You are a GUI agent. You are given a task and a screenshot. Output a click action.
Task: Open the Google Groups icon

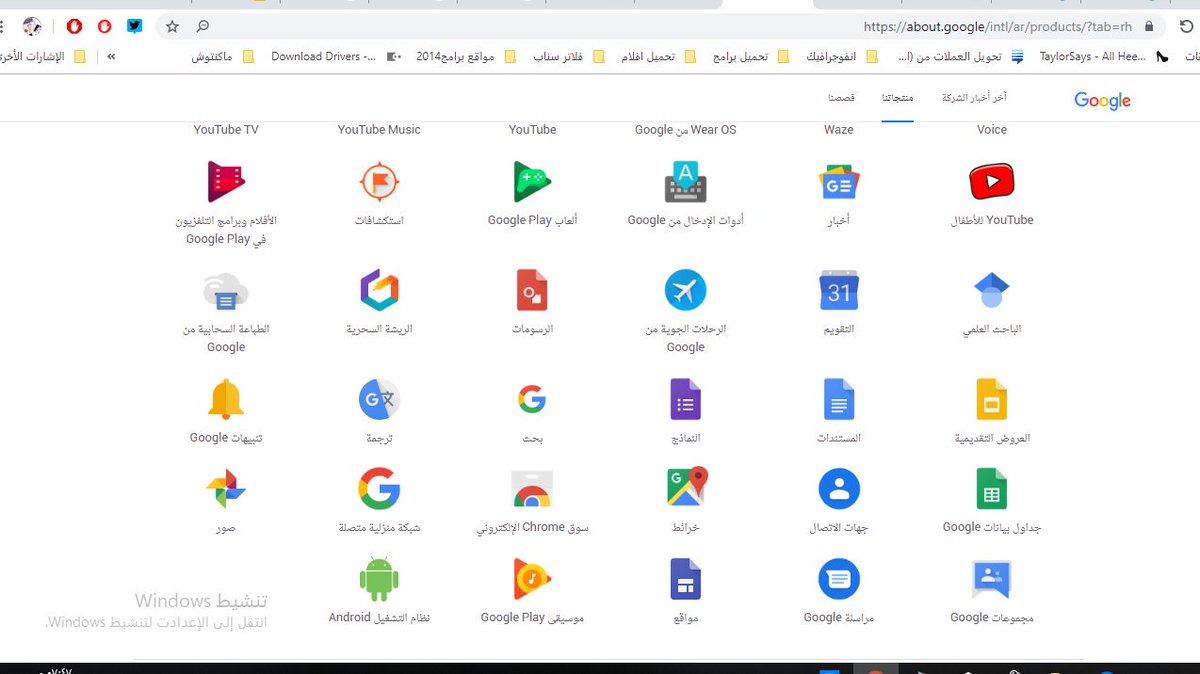[x=992, y=579]
